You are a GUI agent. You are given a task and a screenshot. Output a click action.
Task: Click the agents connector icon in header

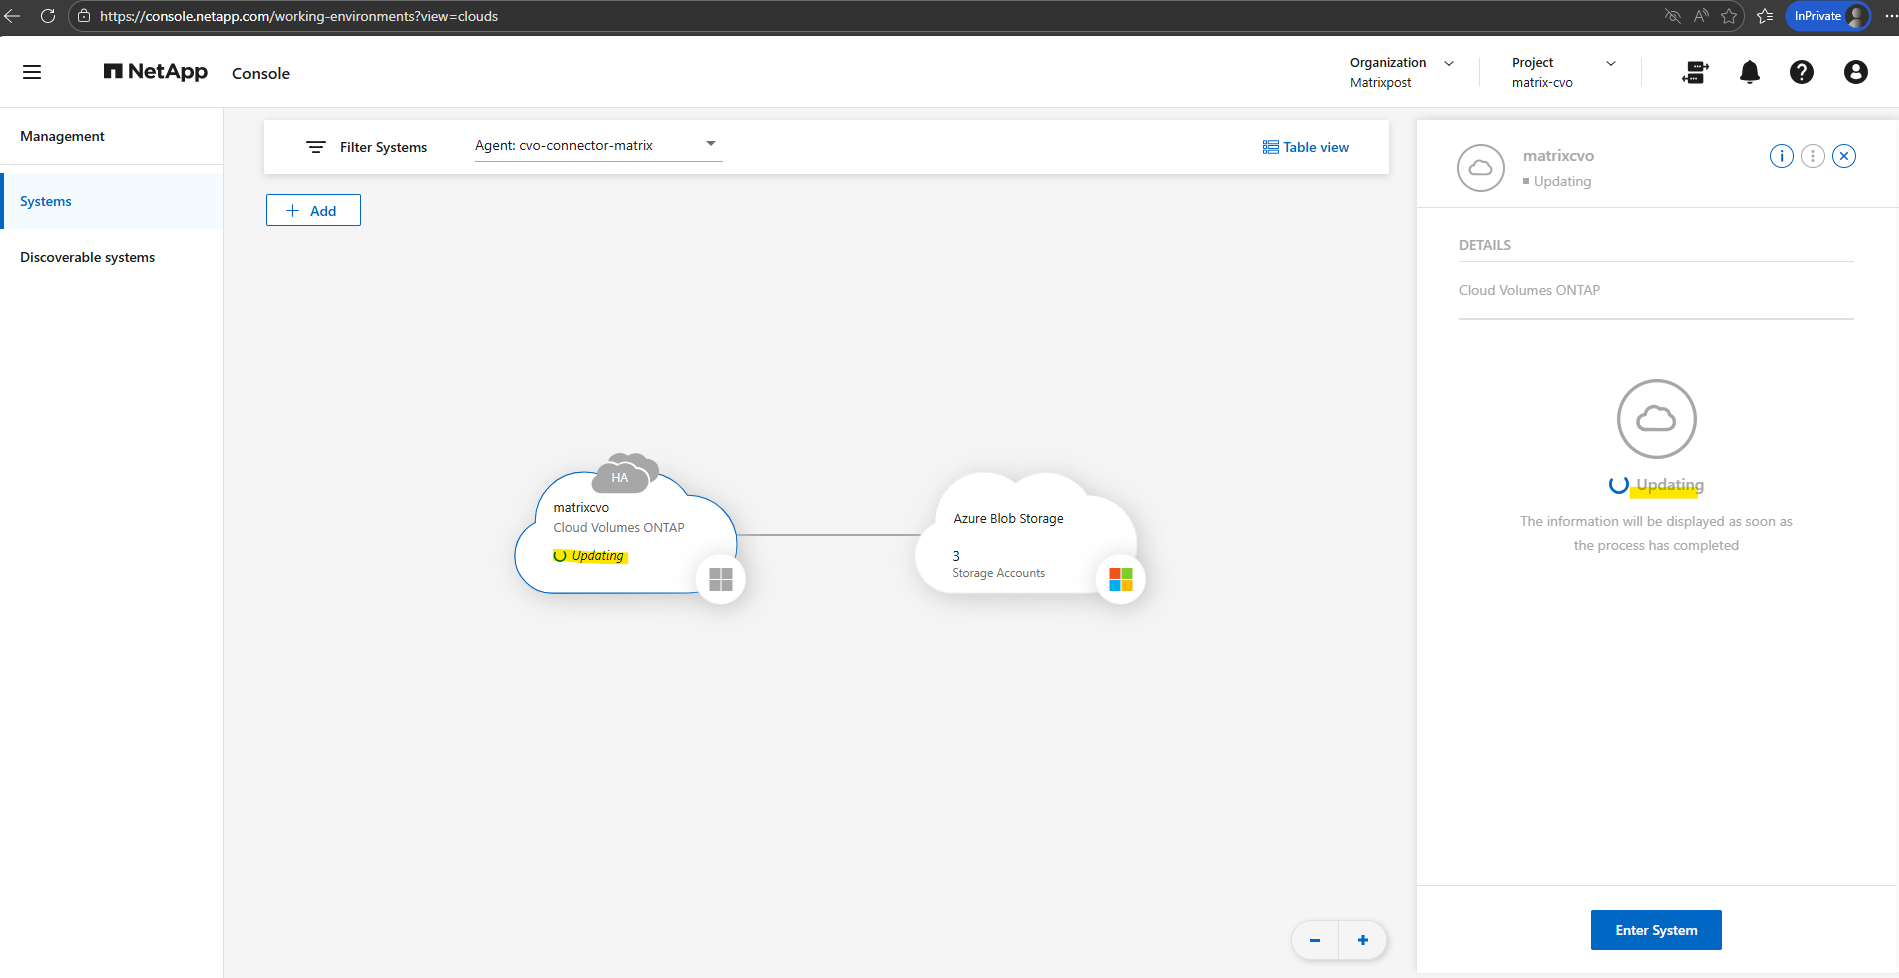[1695, 72]
